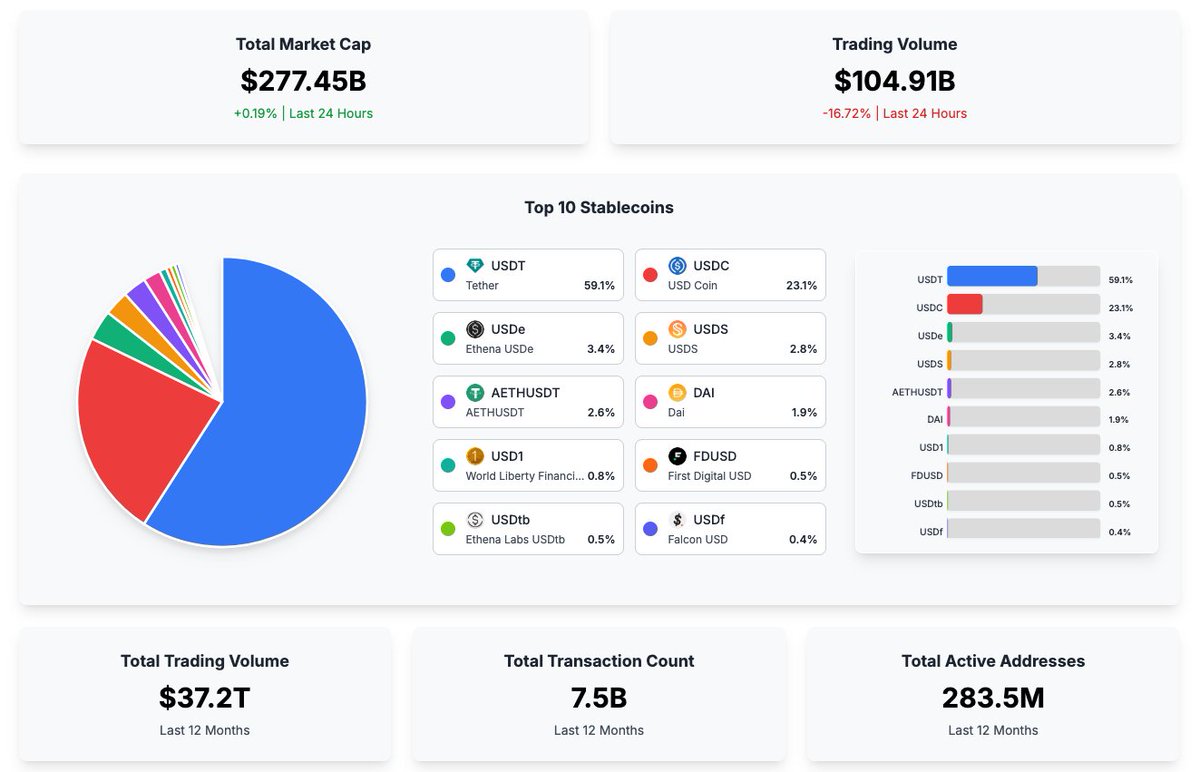
Task: Open the USDC stablecoin card
Action: (729, 274)
